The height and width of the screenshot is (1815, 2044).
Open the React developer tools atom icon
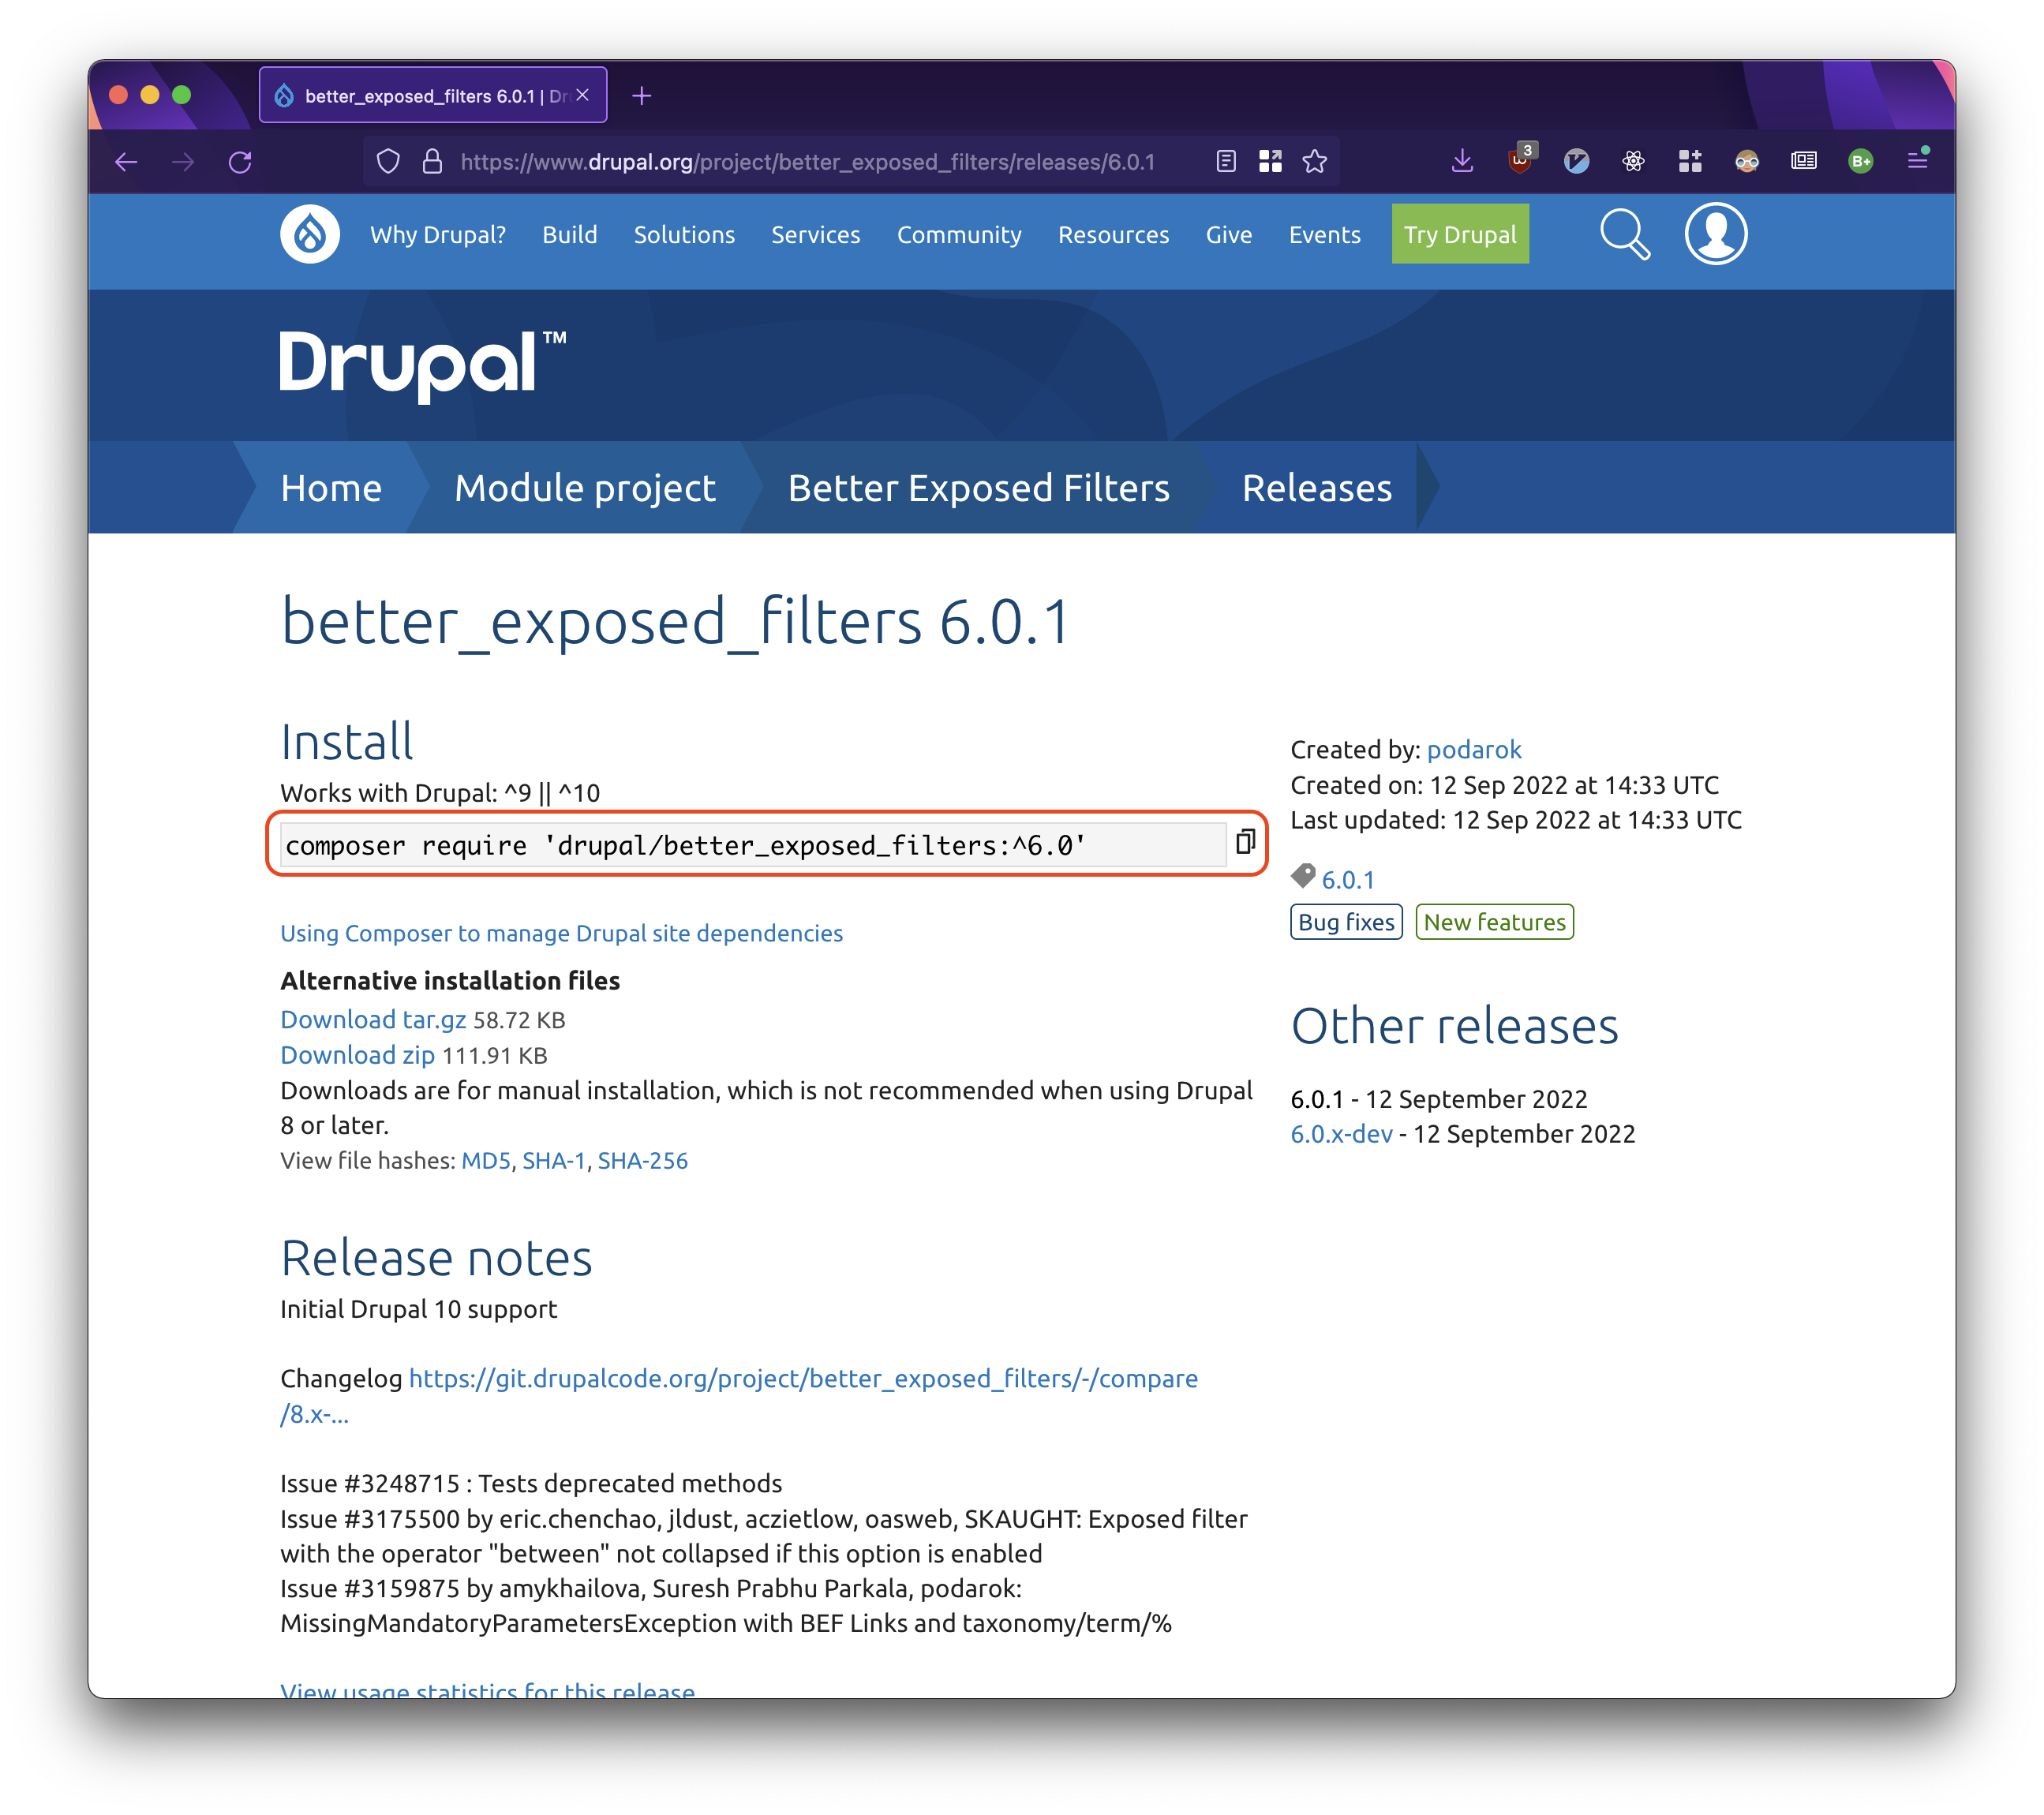pos(1633,161)
